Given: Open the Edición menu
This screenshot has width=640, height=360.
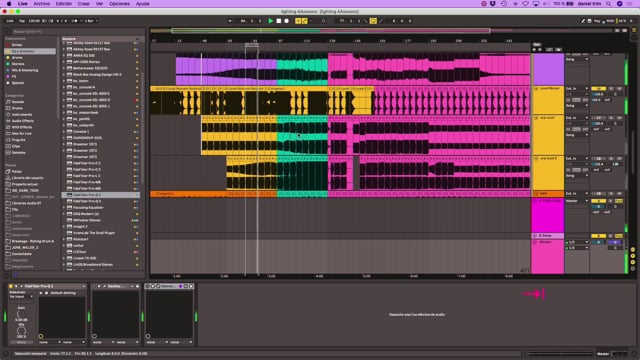Looking at the screenshot, I should 64,4.
